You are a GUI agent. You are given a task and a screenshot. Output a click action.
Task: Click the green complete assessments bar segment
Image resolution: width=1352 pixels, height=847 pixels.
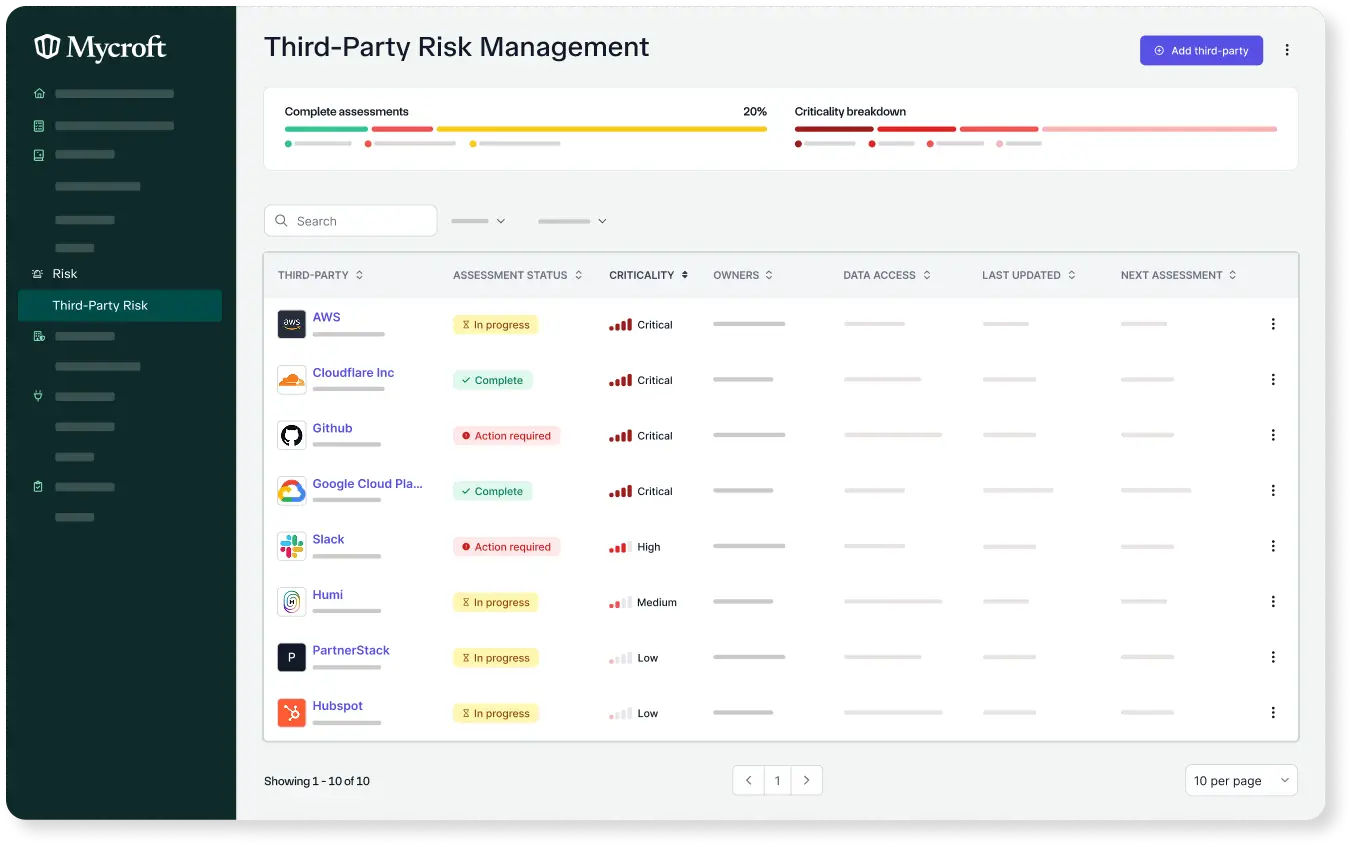point(326,129)
